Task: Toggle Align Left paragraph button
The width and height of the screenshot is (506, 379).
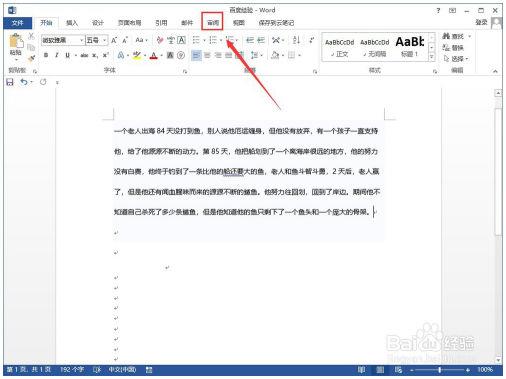Action: (x=196, y=55)
